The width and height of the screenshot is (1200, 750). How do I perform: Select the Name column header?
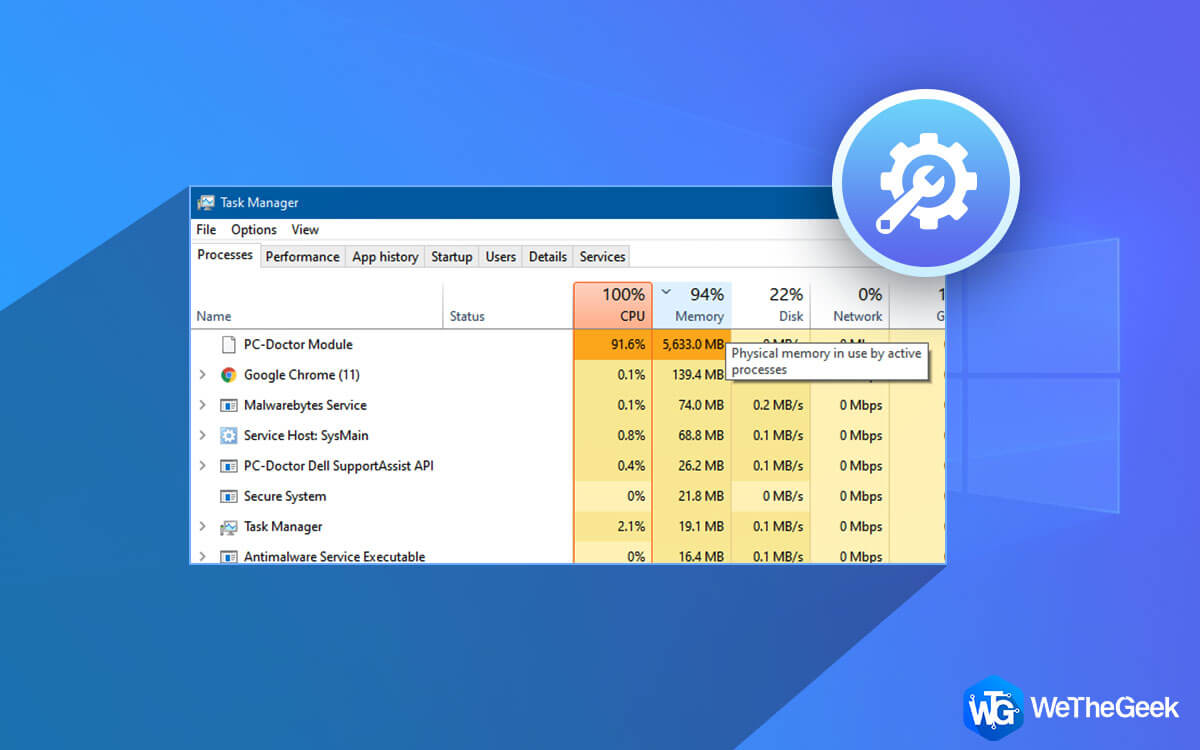(213, 315)
